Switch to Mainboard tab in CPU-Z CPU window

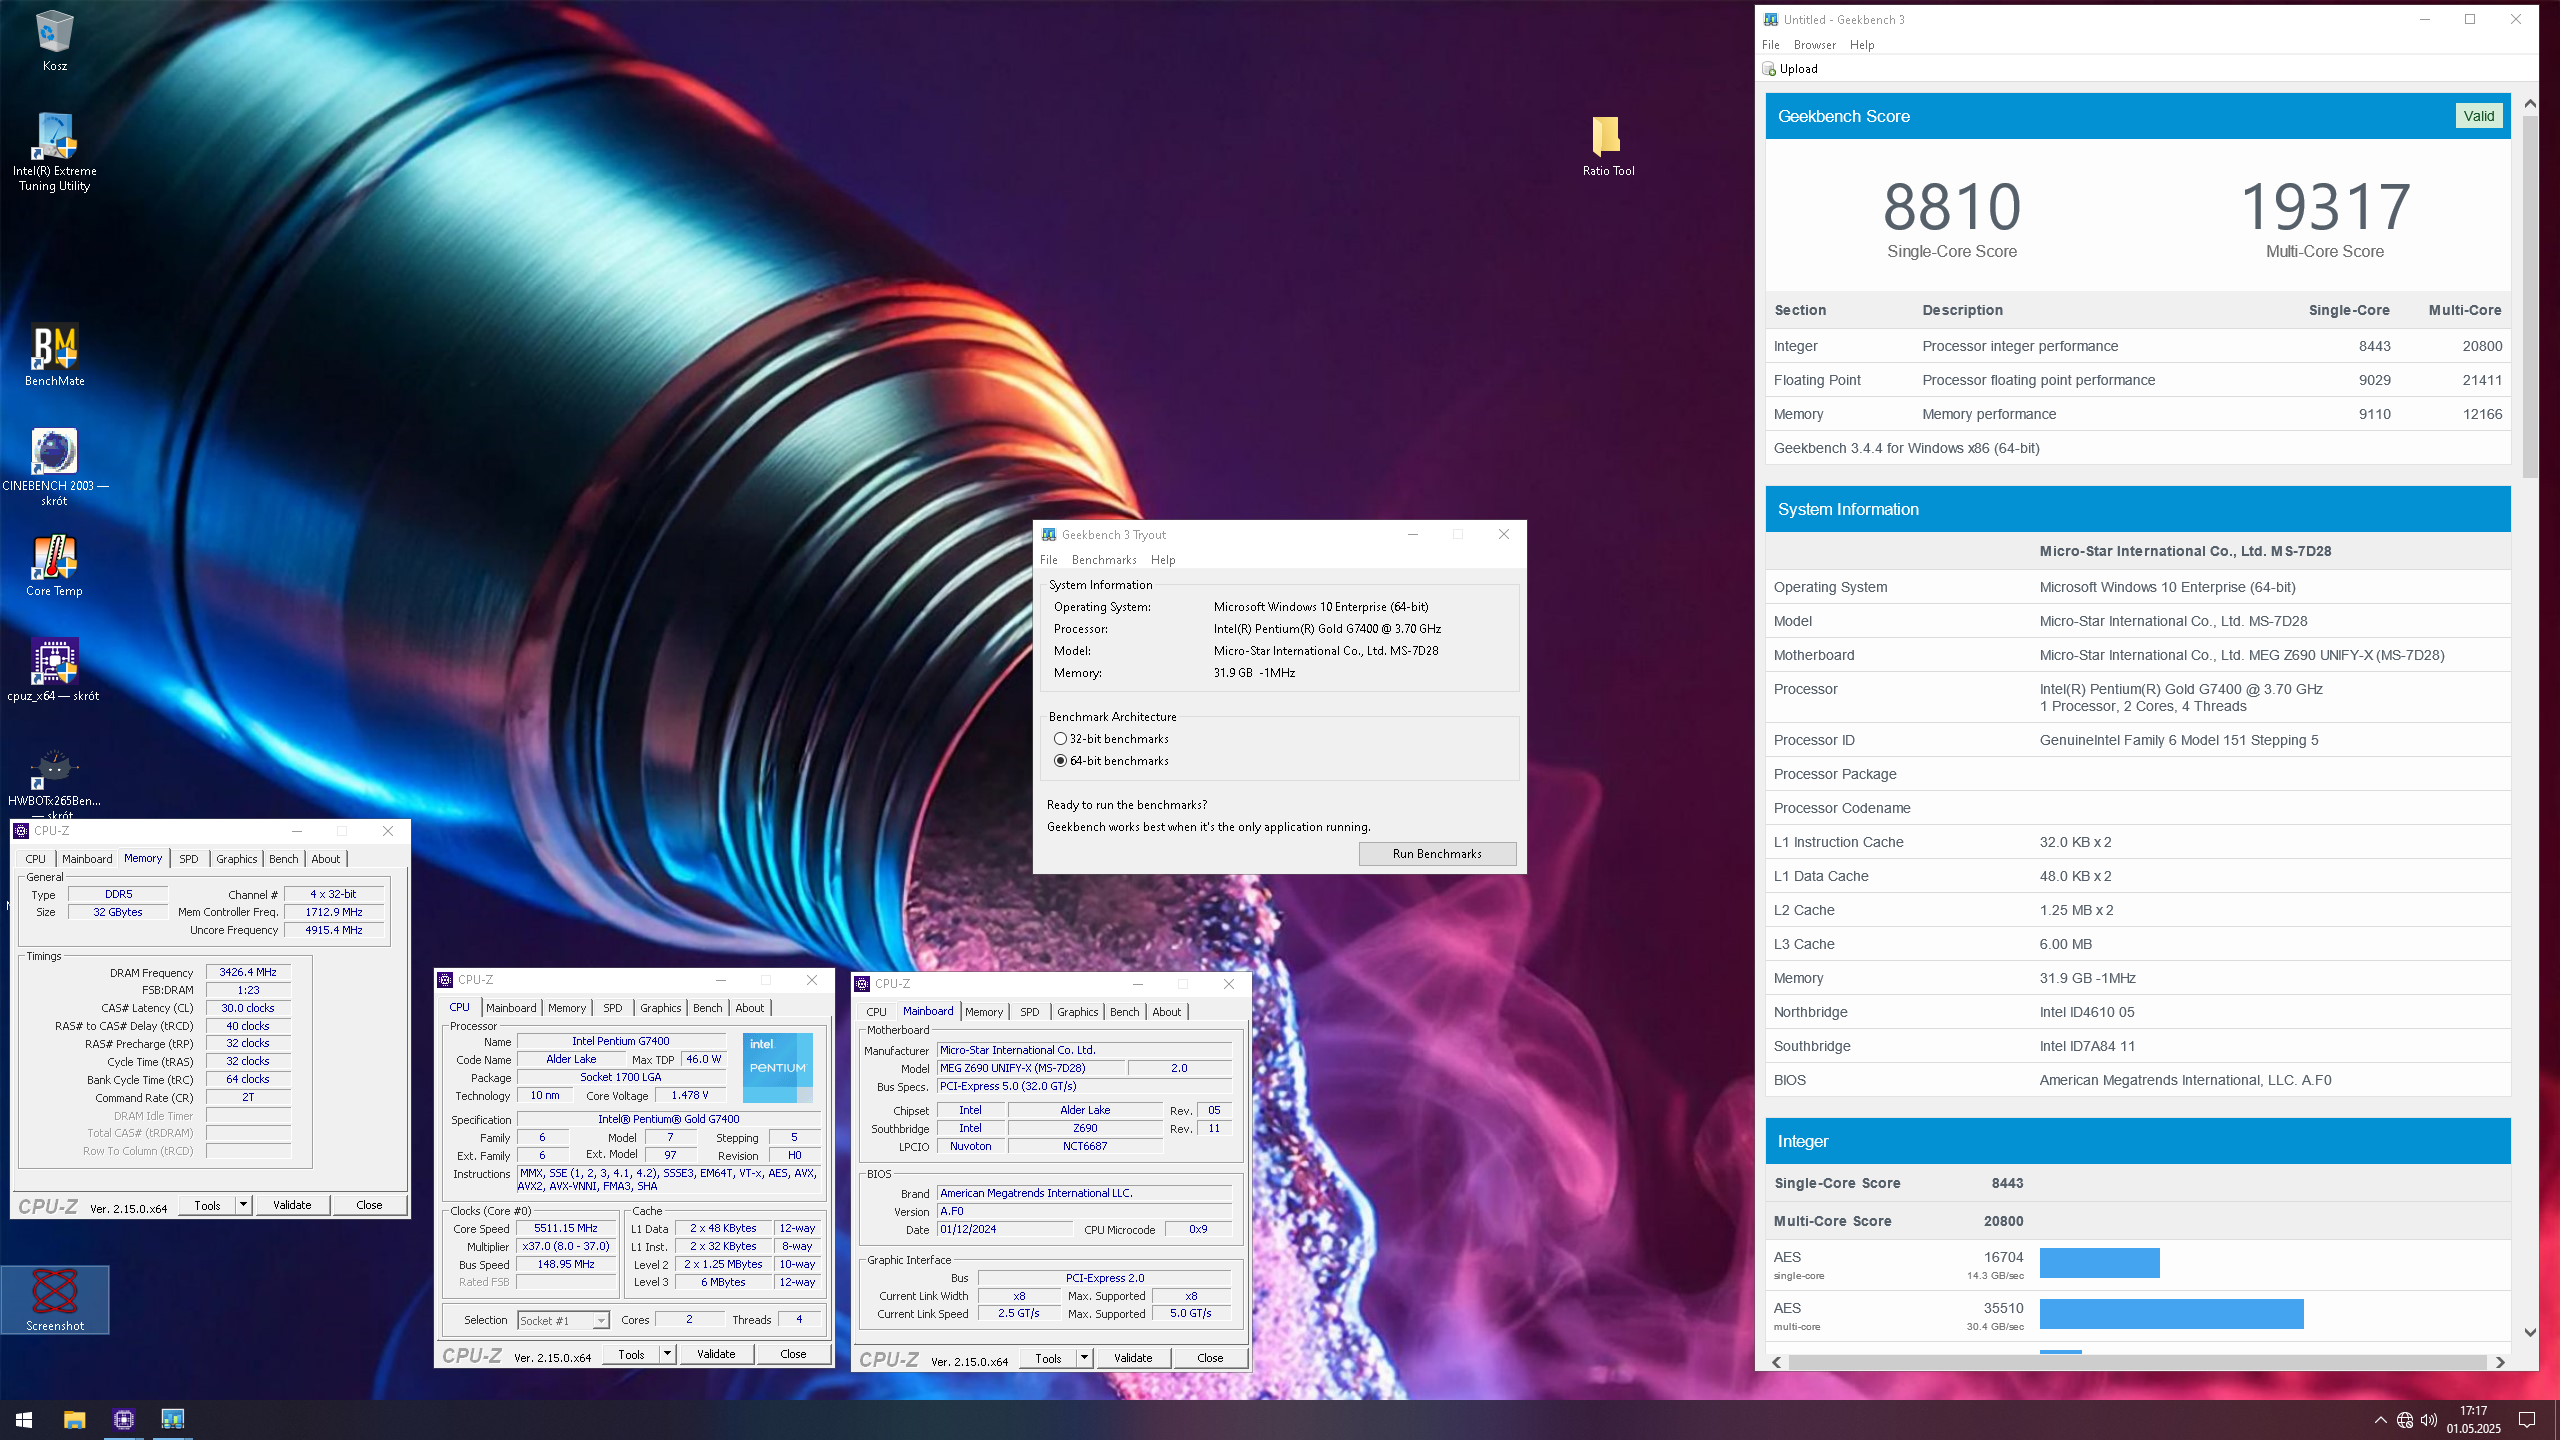[x=511, y=1008]
